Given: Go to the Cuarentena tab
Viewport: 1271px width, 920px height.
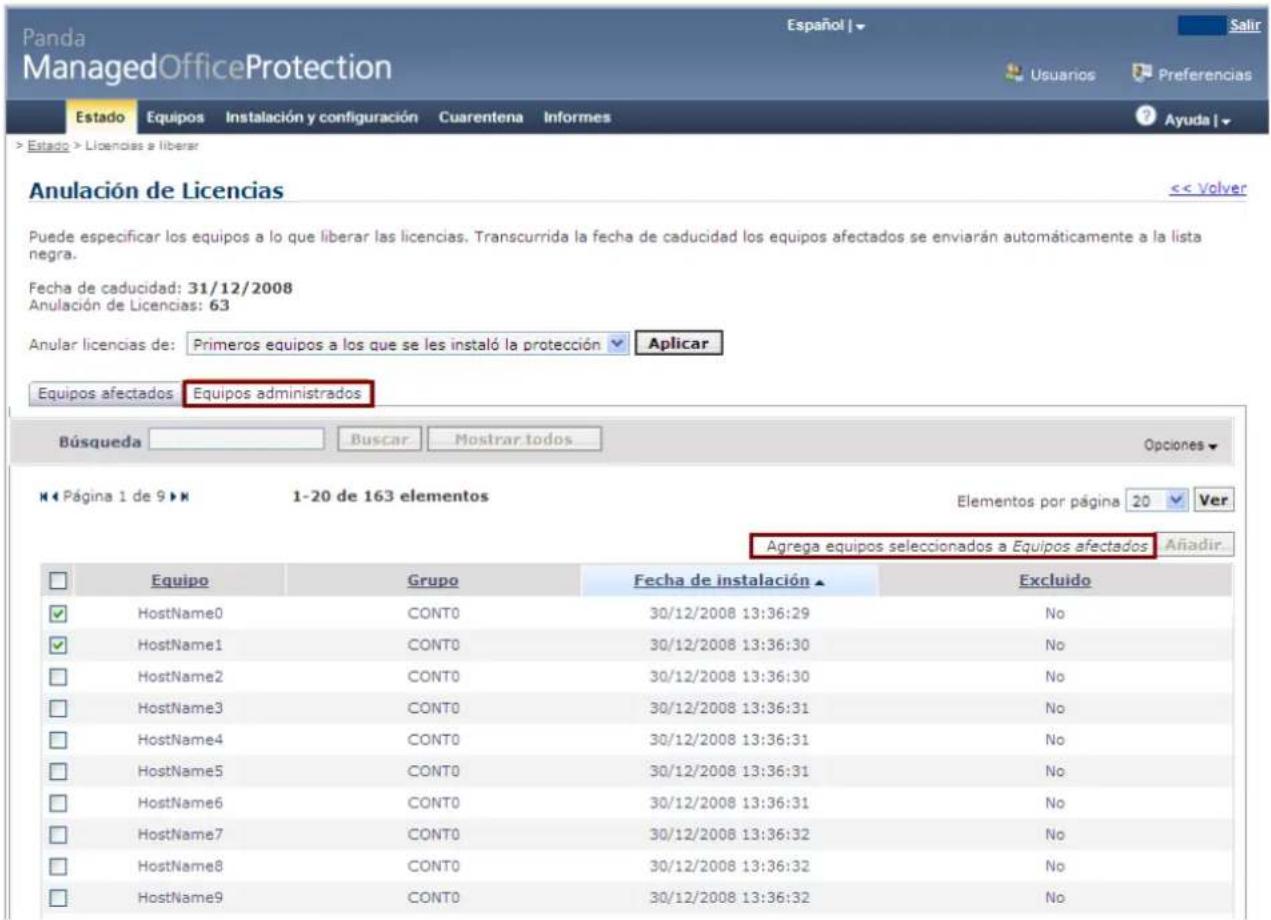Looking at the screenshot, I should 484,118.
